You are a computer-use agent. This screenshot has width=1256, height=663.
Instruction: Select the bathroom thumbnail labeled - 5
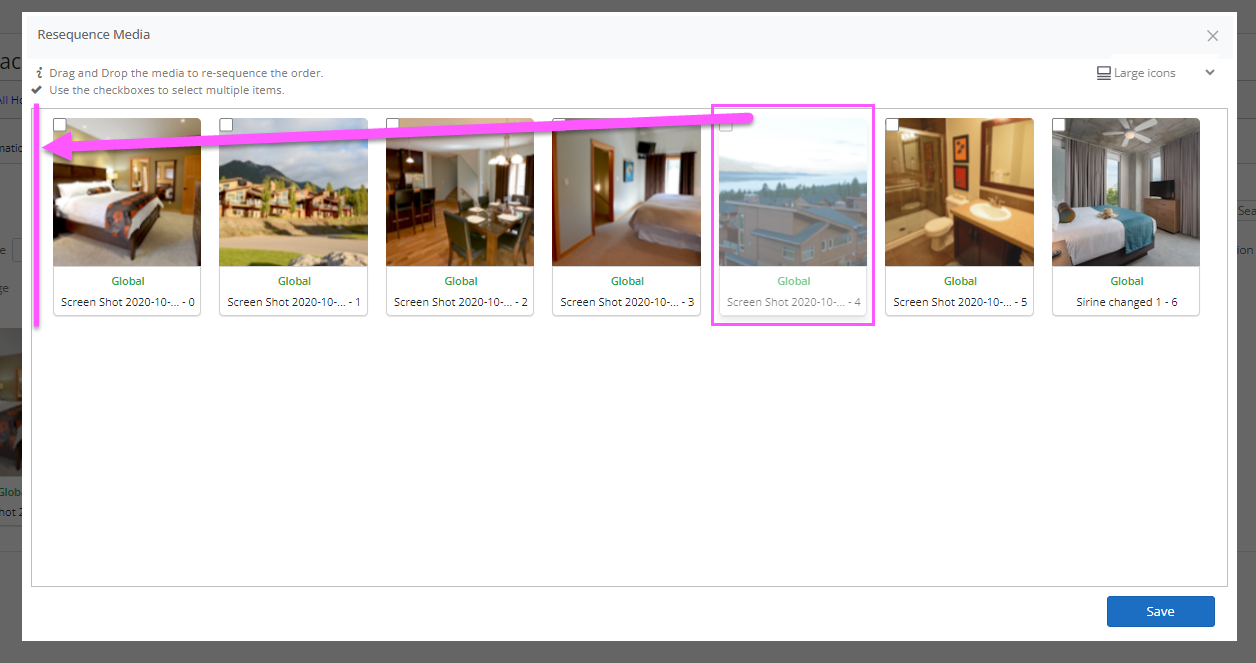coord(960,192)
